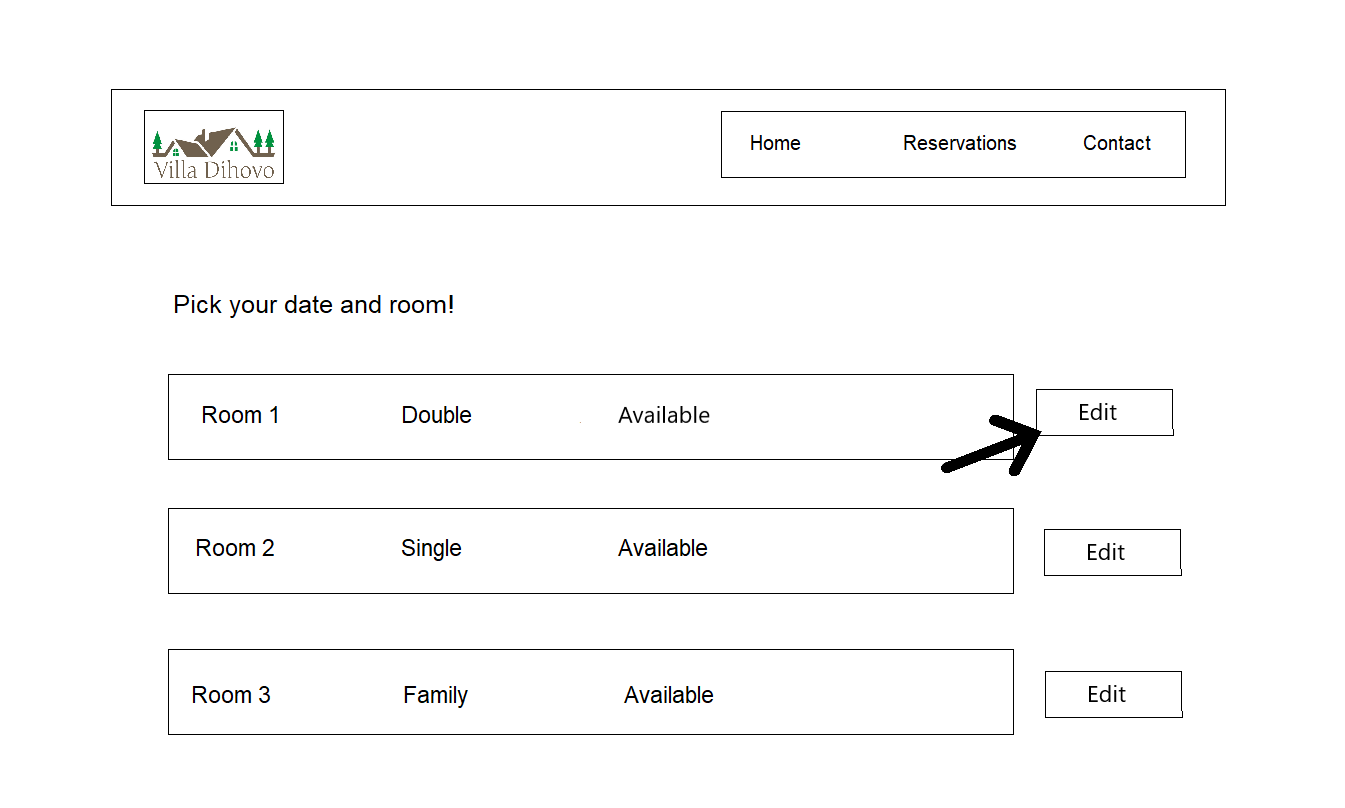Click the 'Pick your date and room!' heading
Viewport: 1345px width, 808px height.
pos(314,305)
